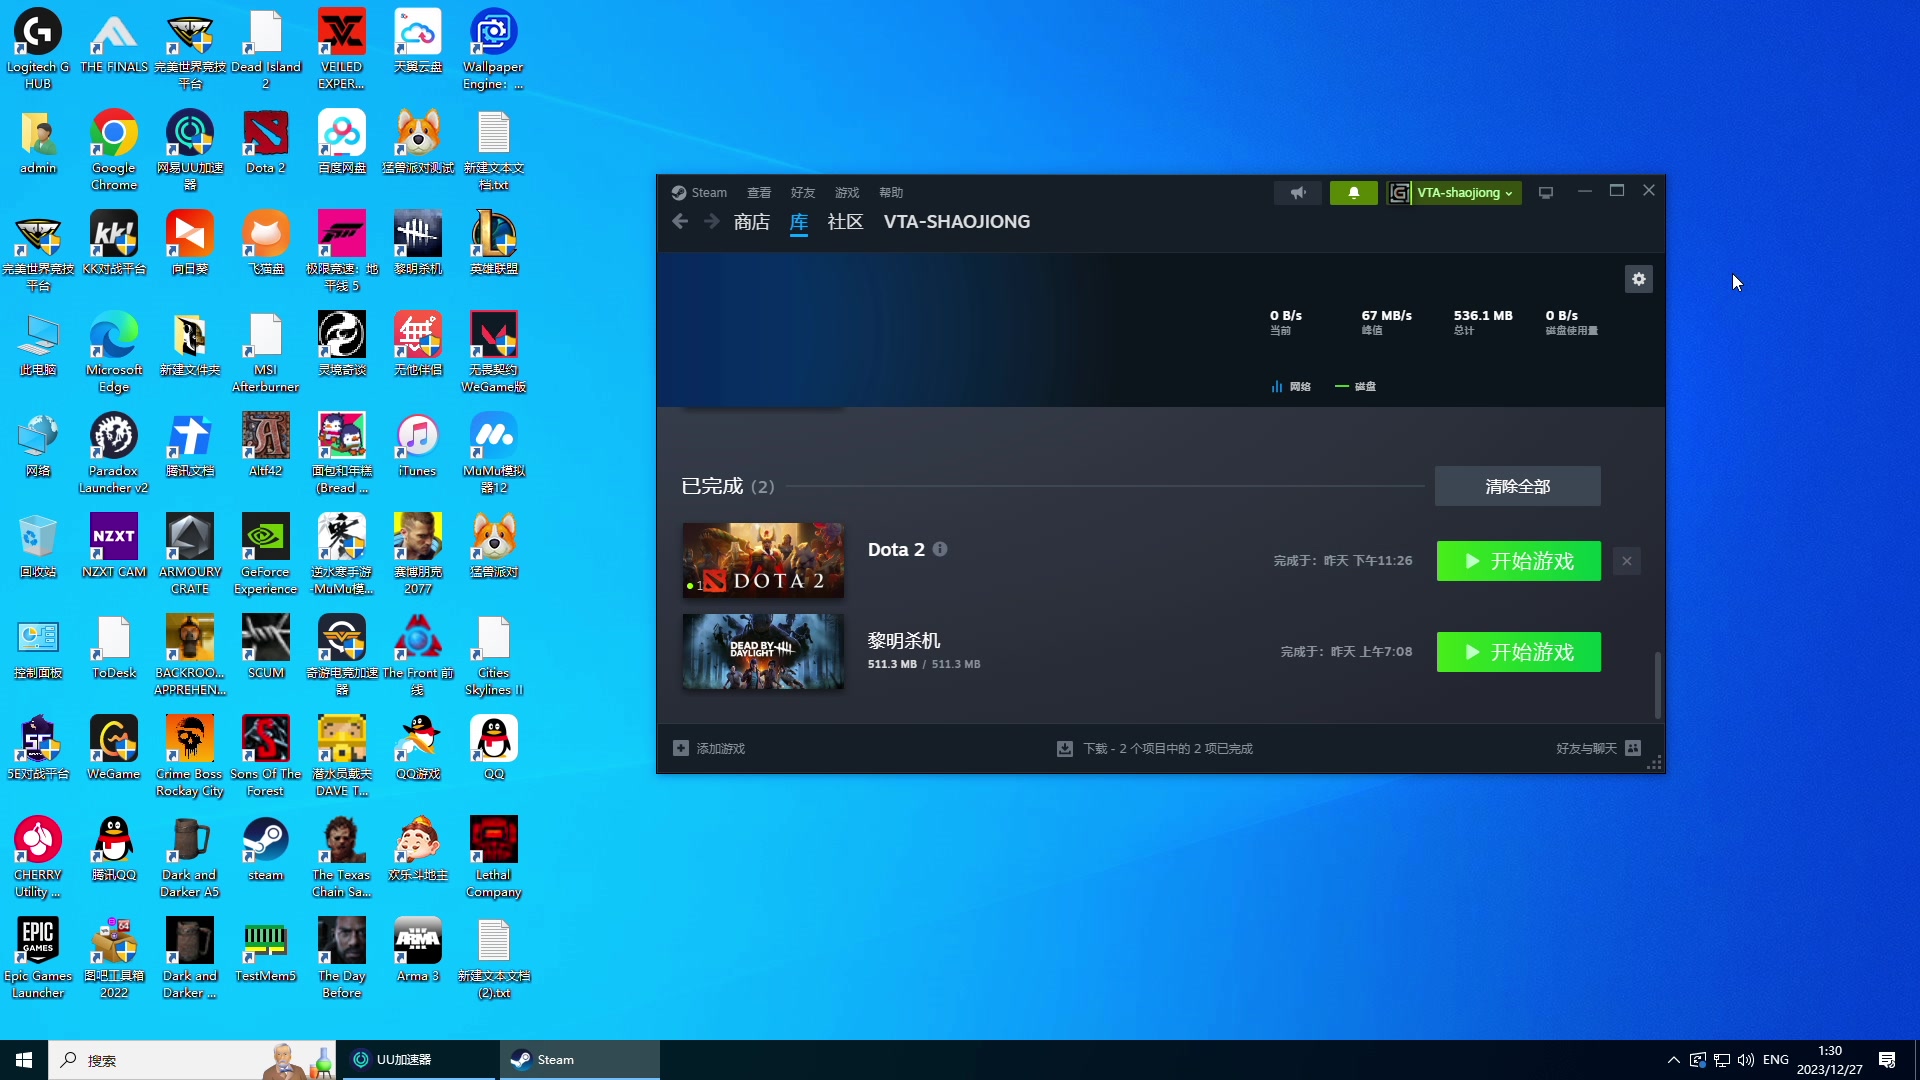Click 清除全部 button
Screen dimensions: 1920x1080
click(x=1517, y=486)
